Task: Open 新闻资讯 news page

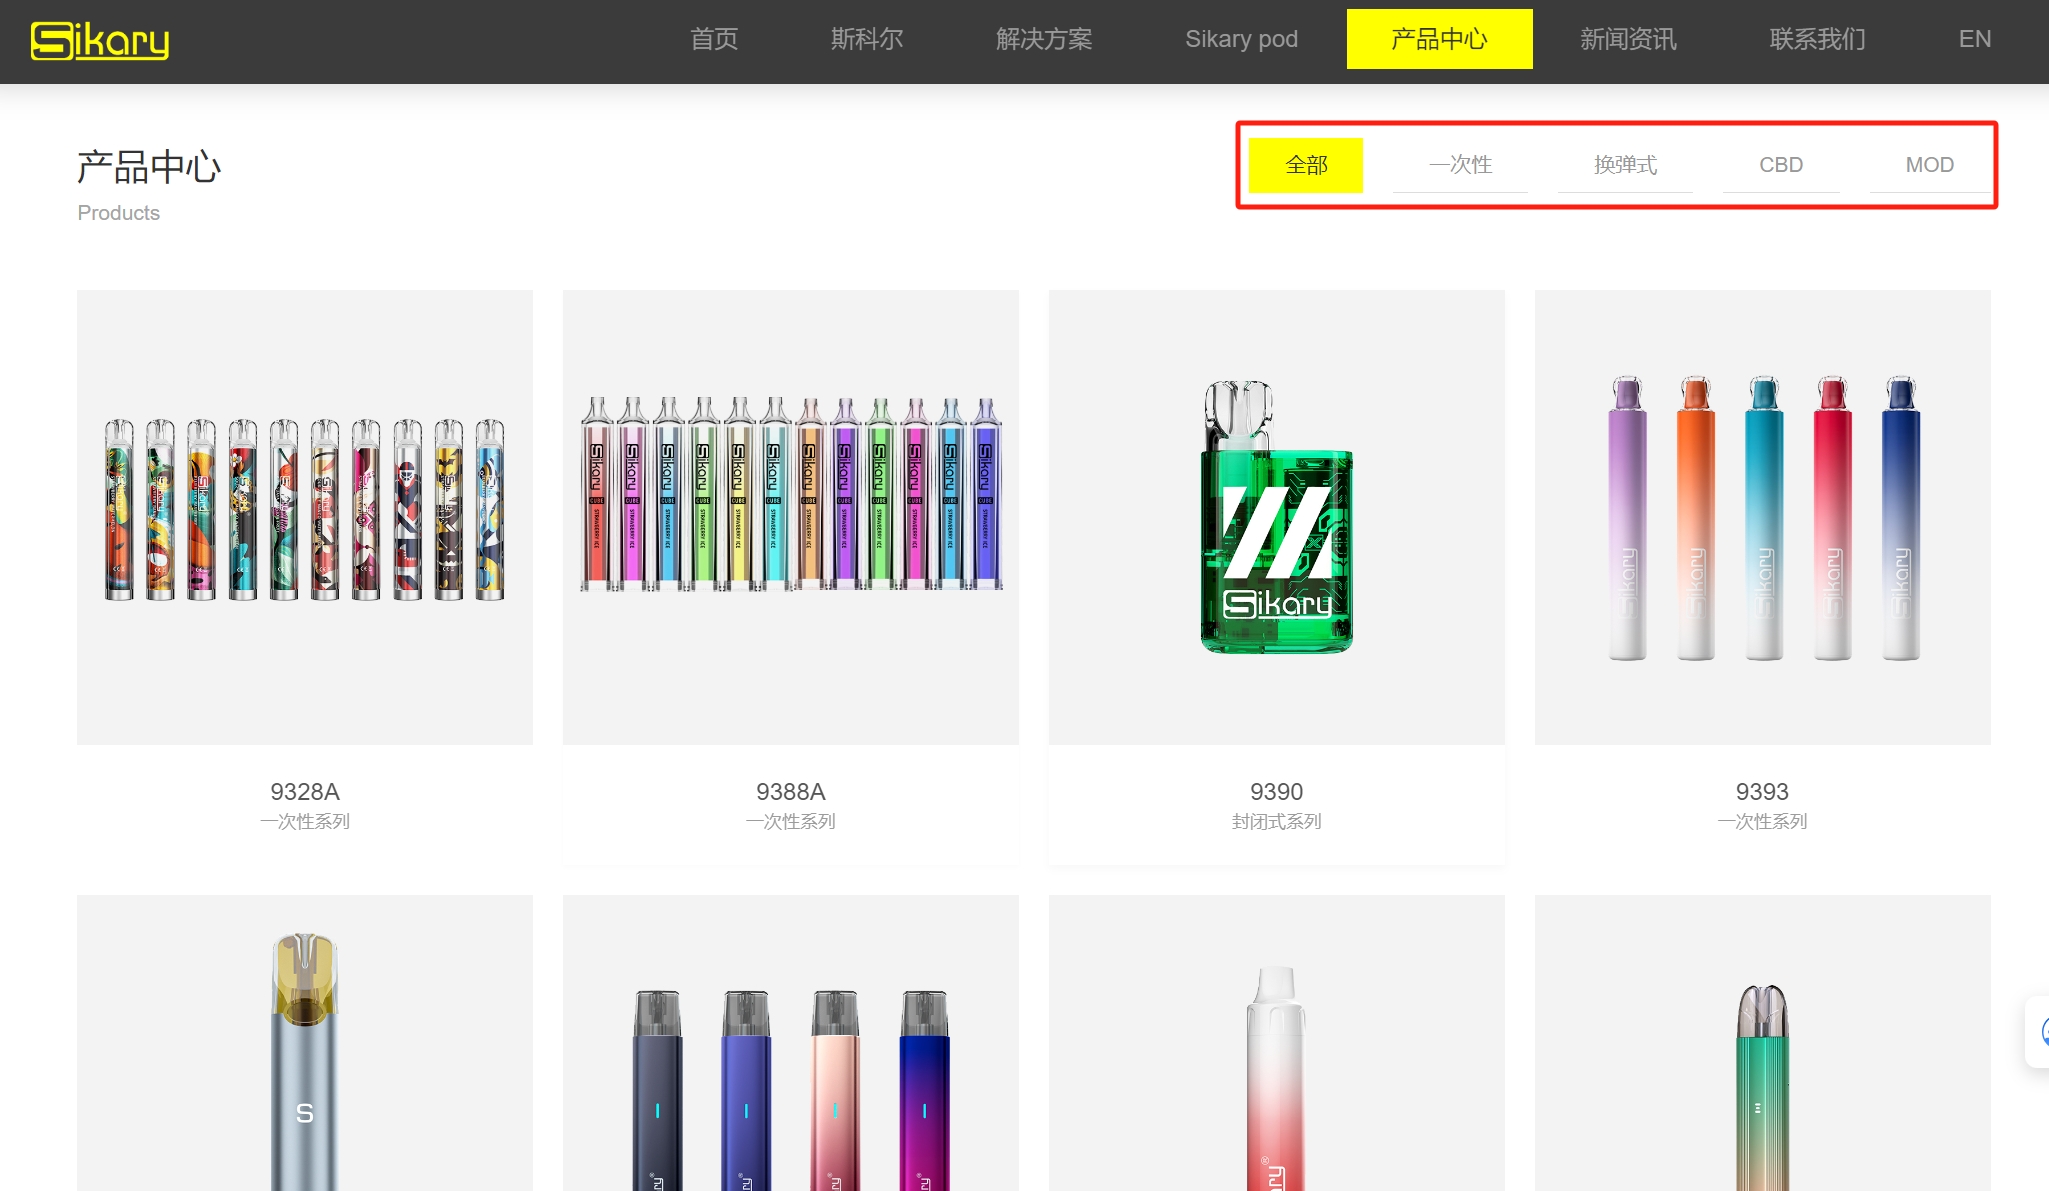Action: [x=1628, y=39]
